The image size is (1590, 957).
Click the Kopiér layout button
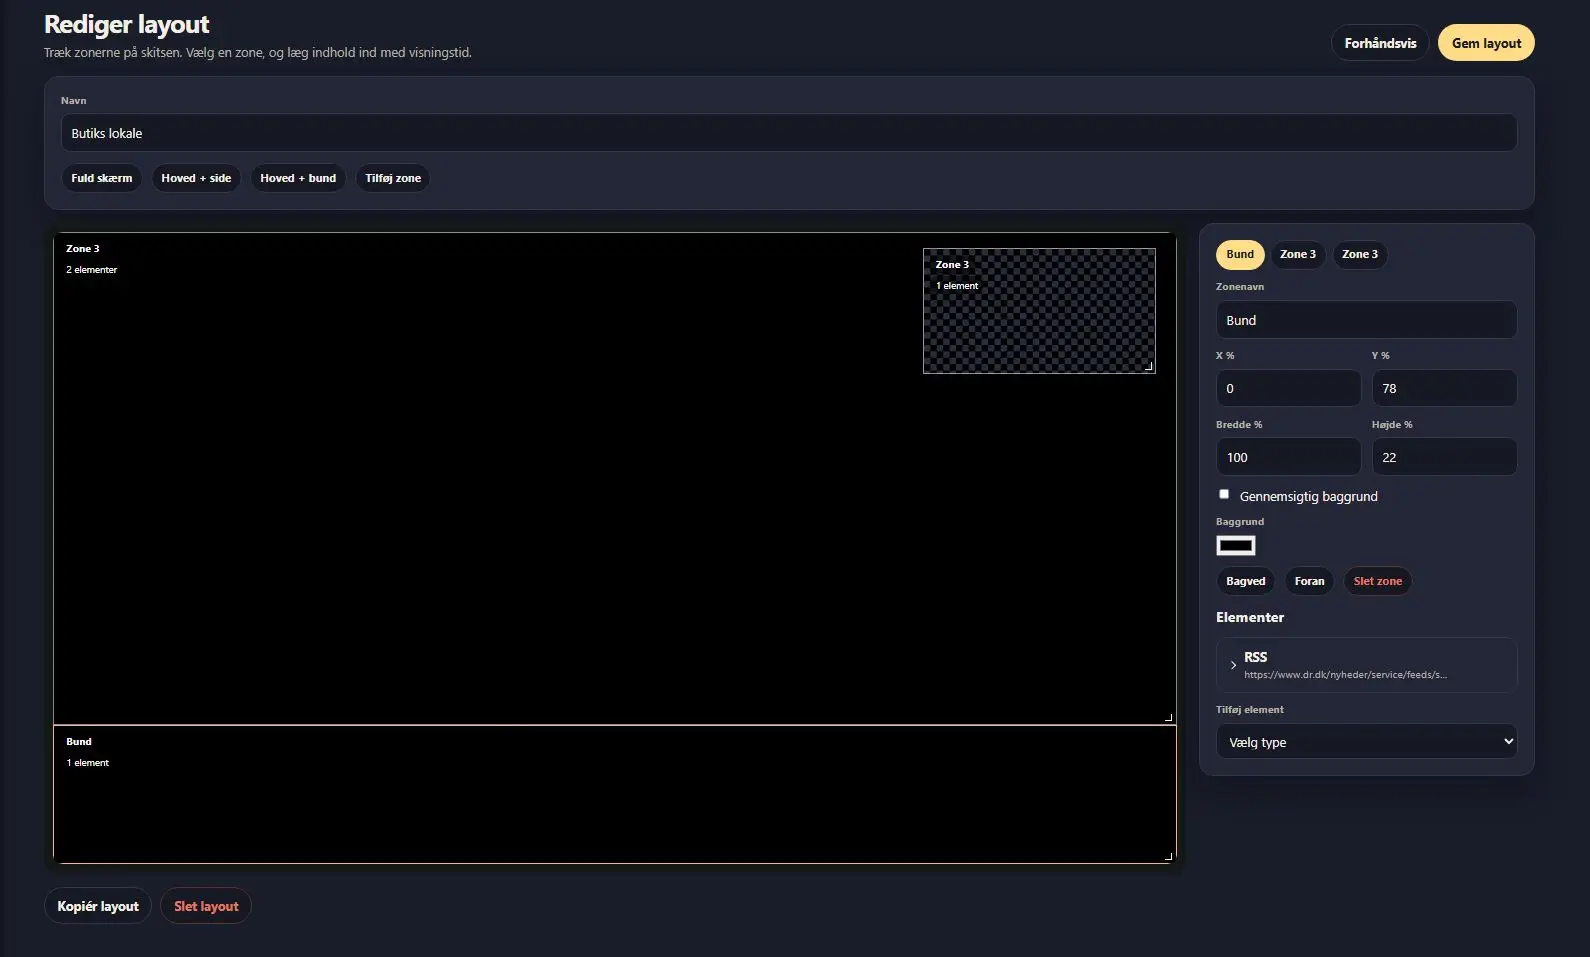click(x=98, y=906)
